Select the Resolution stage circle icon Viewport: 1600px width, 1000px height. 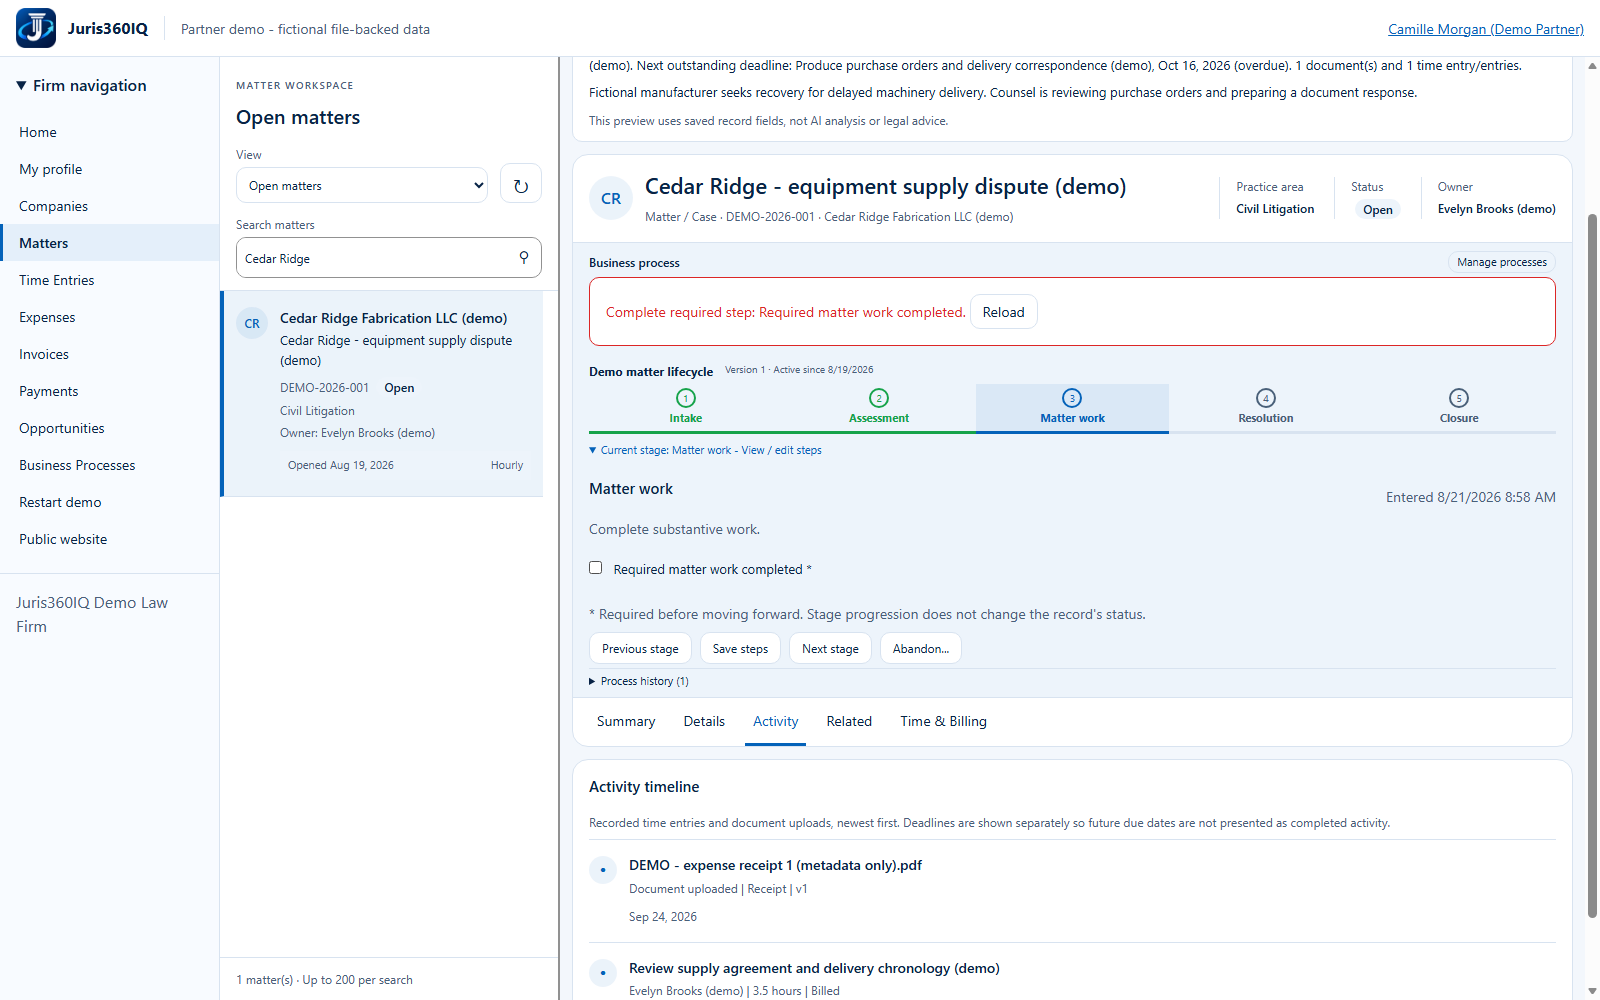(1266, 398)
